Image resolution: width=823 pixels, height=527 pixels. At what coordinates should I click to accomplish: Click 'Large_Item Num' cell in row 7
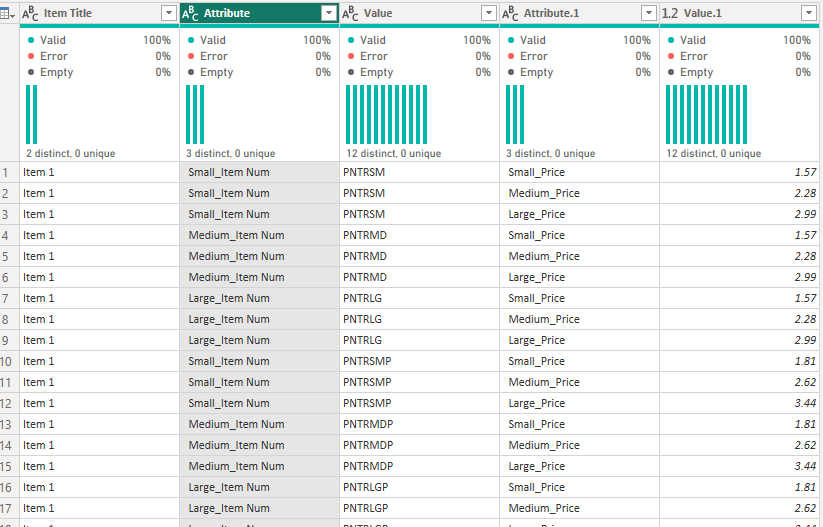(259, 298)
